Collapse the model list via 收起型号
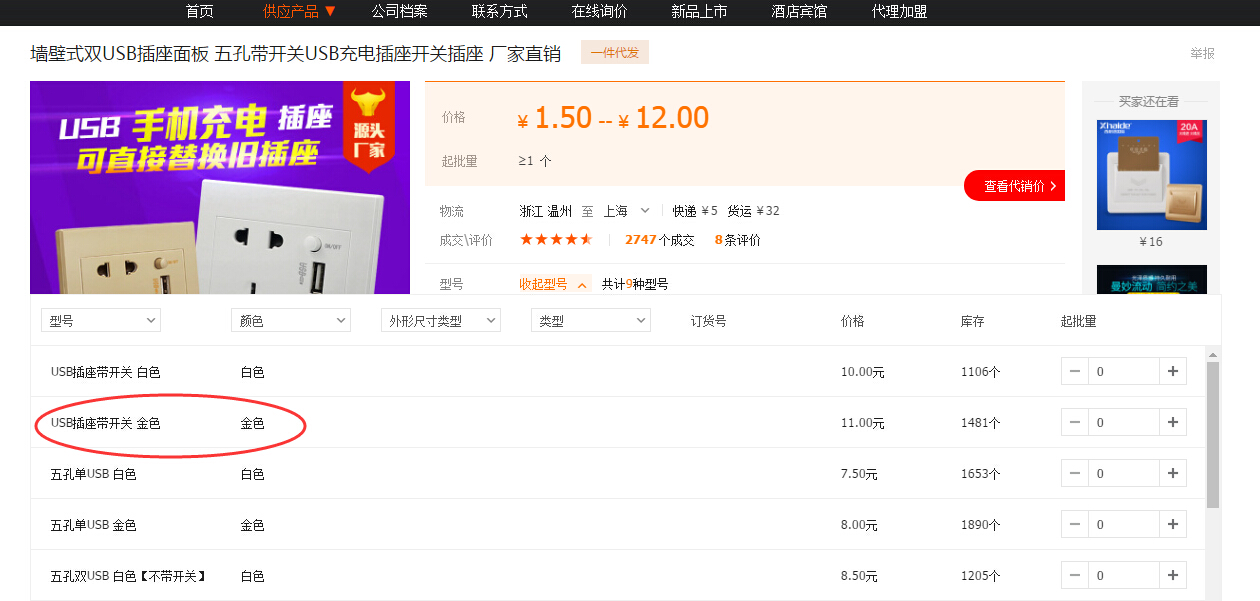Viewport: 1260px width, 601px height. 554,284
